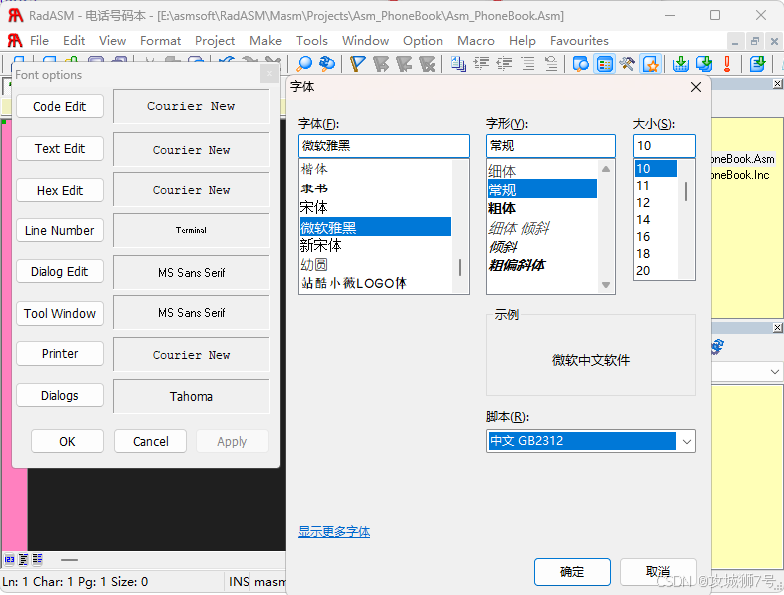Viewport: 784px width, 595px height.
Task: Close the 字体 font dialog
Action: 696,87
